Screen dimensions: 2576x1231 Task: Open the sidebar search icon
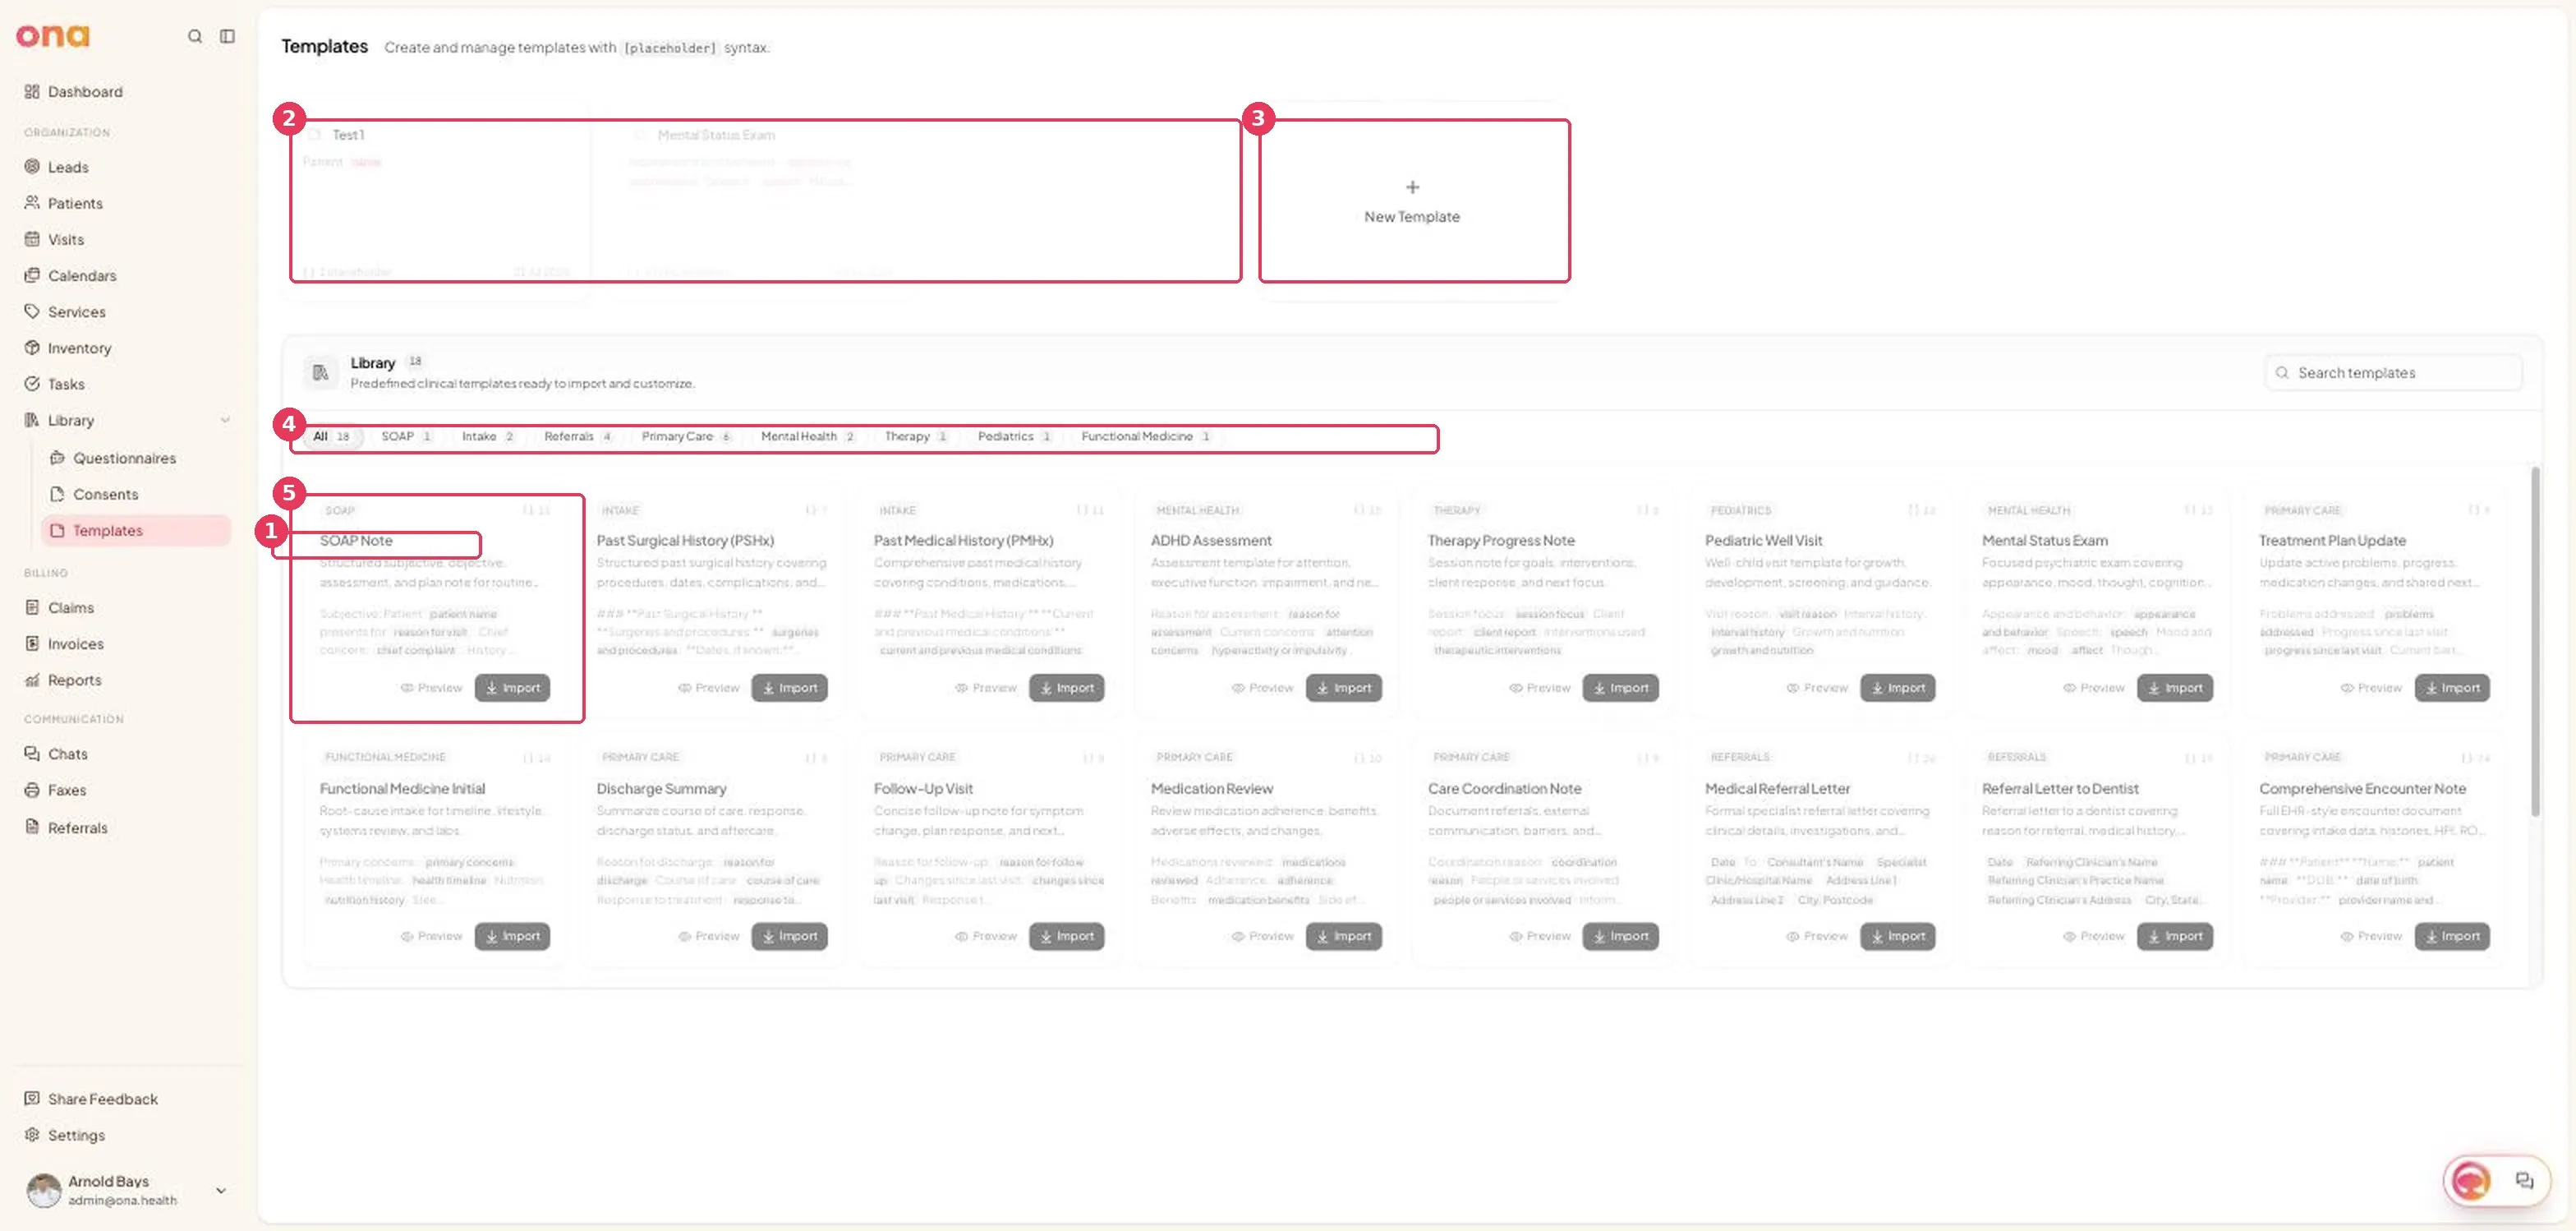click(195, 36)
